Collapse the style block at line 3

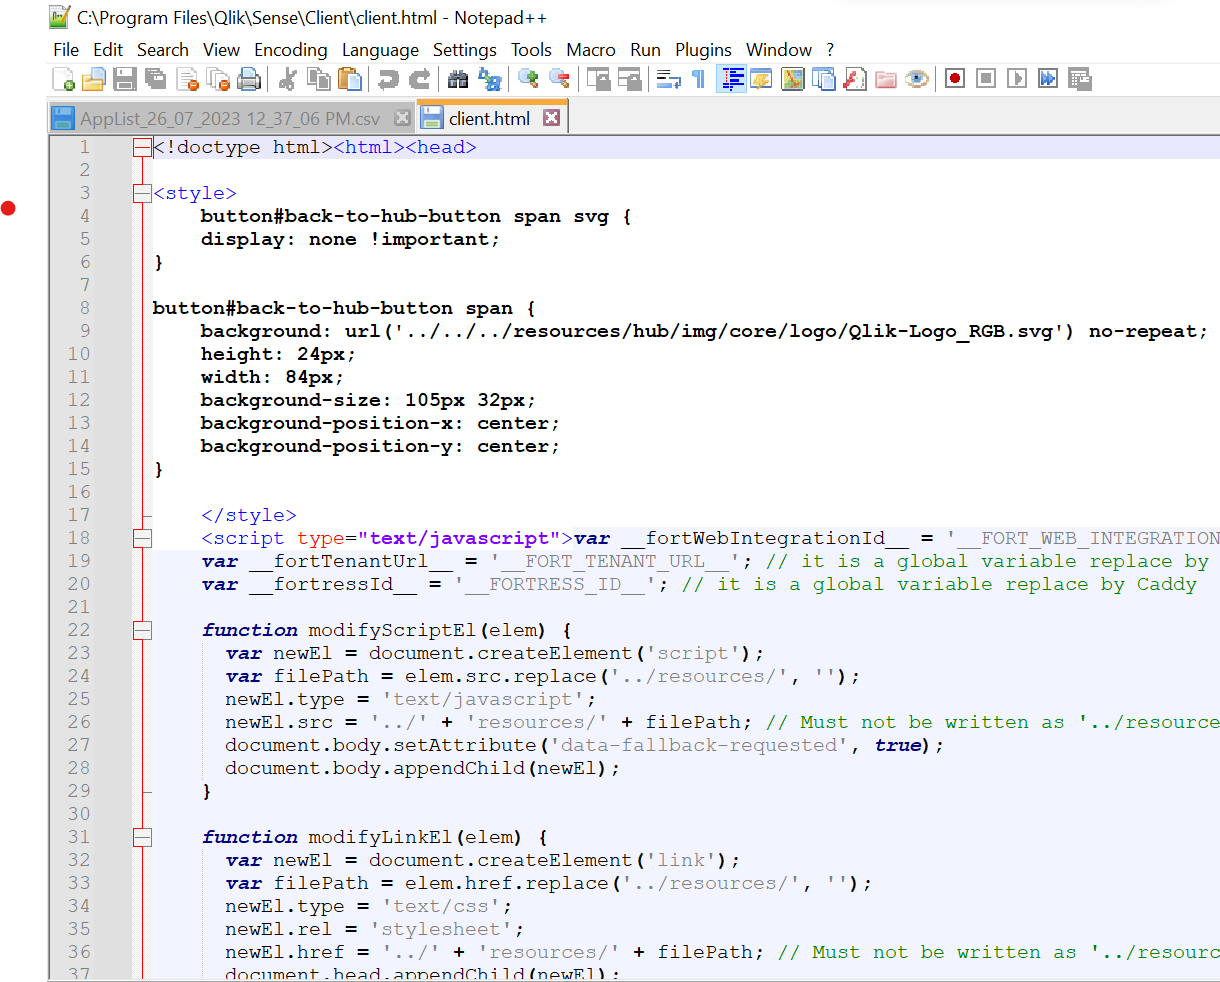pyautogui.click(x=141, y=193)
